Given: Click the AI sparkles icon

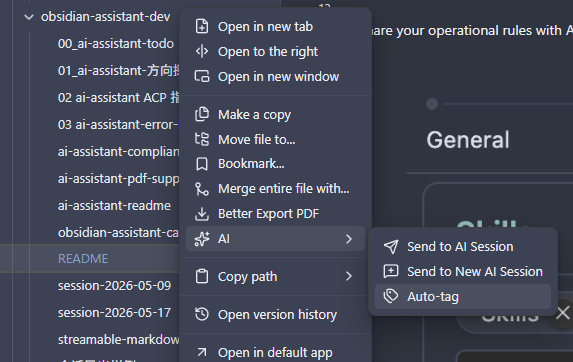Looking at the screenshot, I should tap(202, 239).
